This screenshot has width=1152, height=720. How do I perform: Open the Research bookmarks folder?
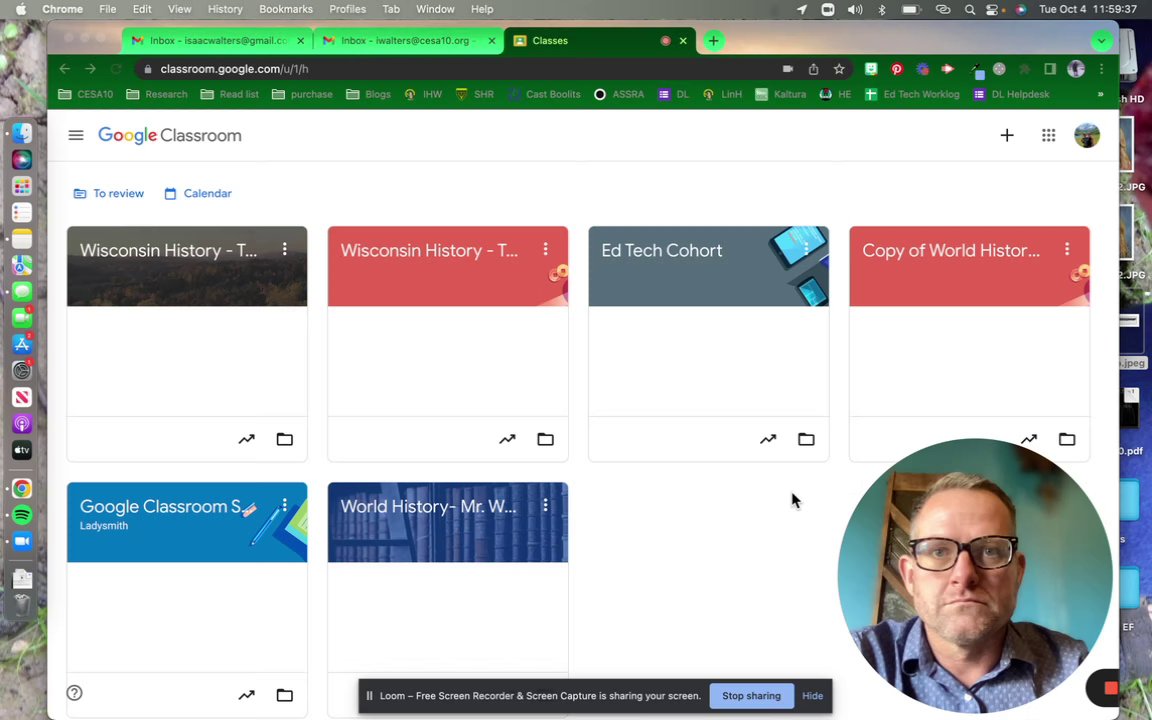156,94
